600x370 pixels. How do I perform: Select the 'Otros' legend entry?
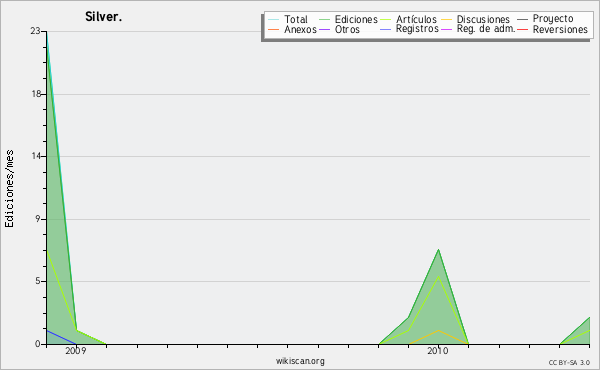pyautogui.click(x=347, y=29)
